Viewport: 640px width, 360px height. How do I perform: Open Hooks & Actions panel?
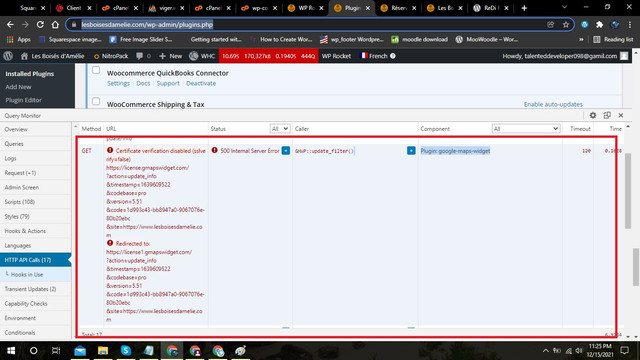(25, 231)
